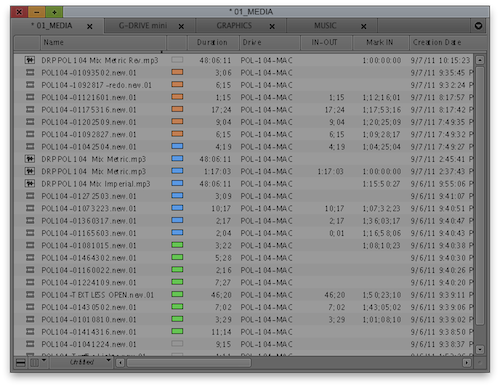Click clip icon next to POL104-01041224.new.01
The image size is (500, 387).
pyautogui.click(x=30, y=344)
